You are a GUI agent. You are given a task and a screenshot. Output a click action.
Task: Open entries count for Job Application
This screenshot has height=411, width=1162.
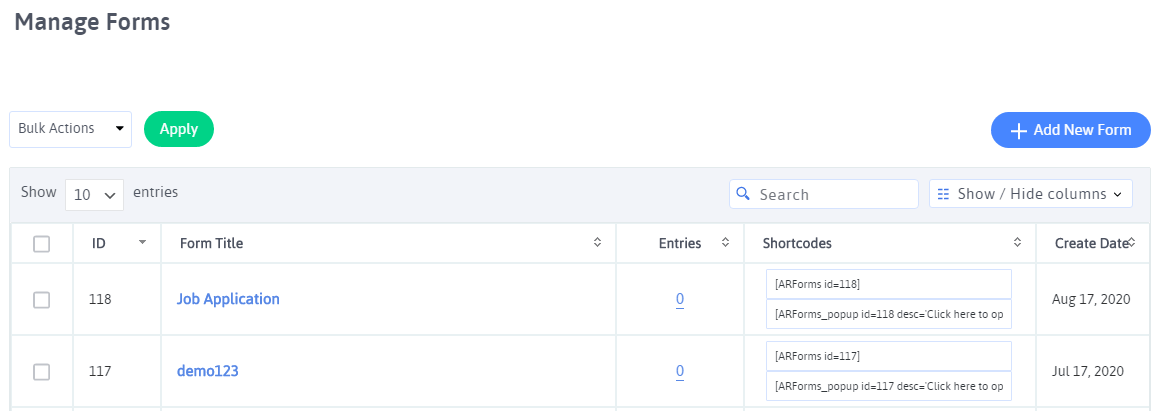click(x=680, y=300)
